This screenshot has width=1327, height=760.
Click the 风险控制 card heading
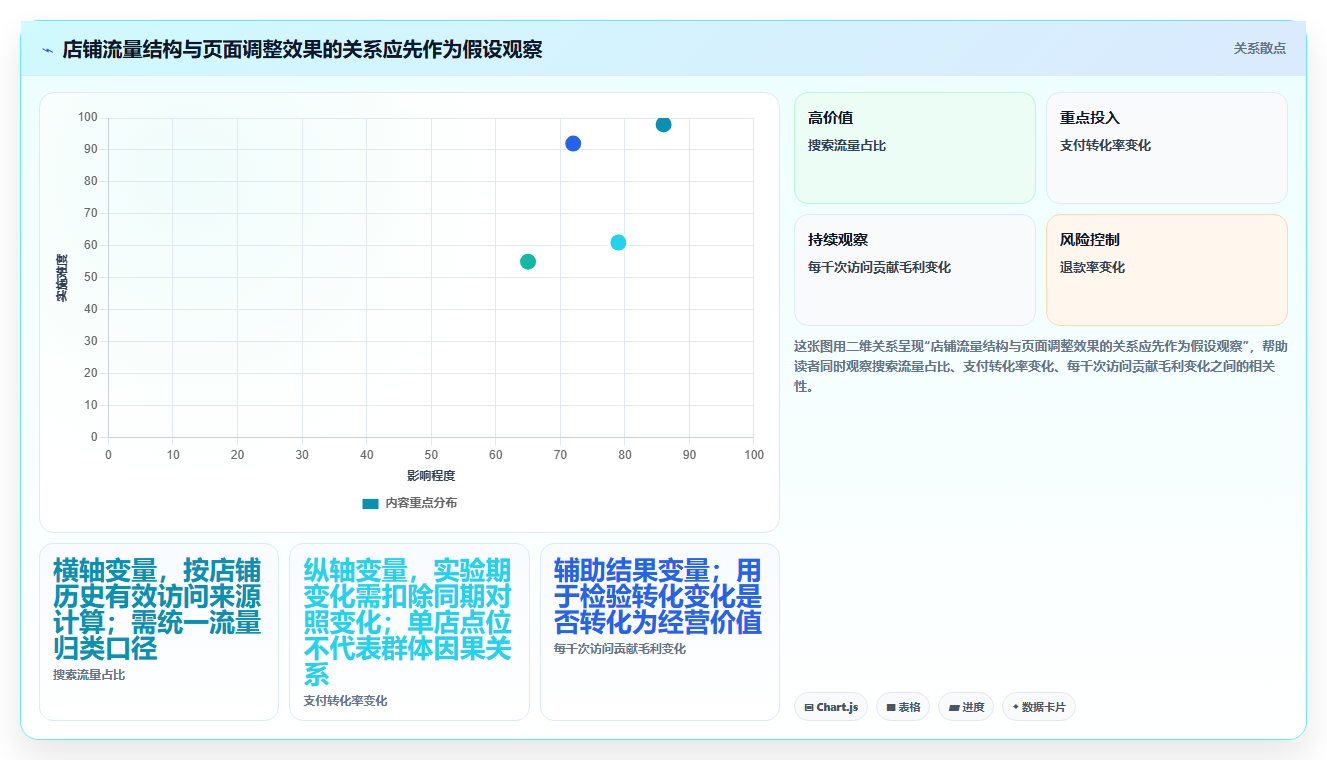[1090, 240]
